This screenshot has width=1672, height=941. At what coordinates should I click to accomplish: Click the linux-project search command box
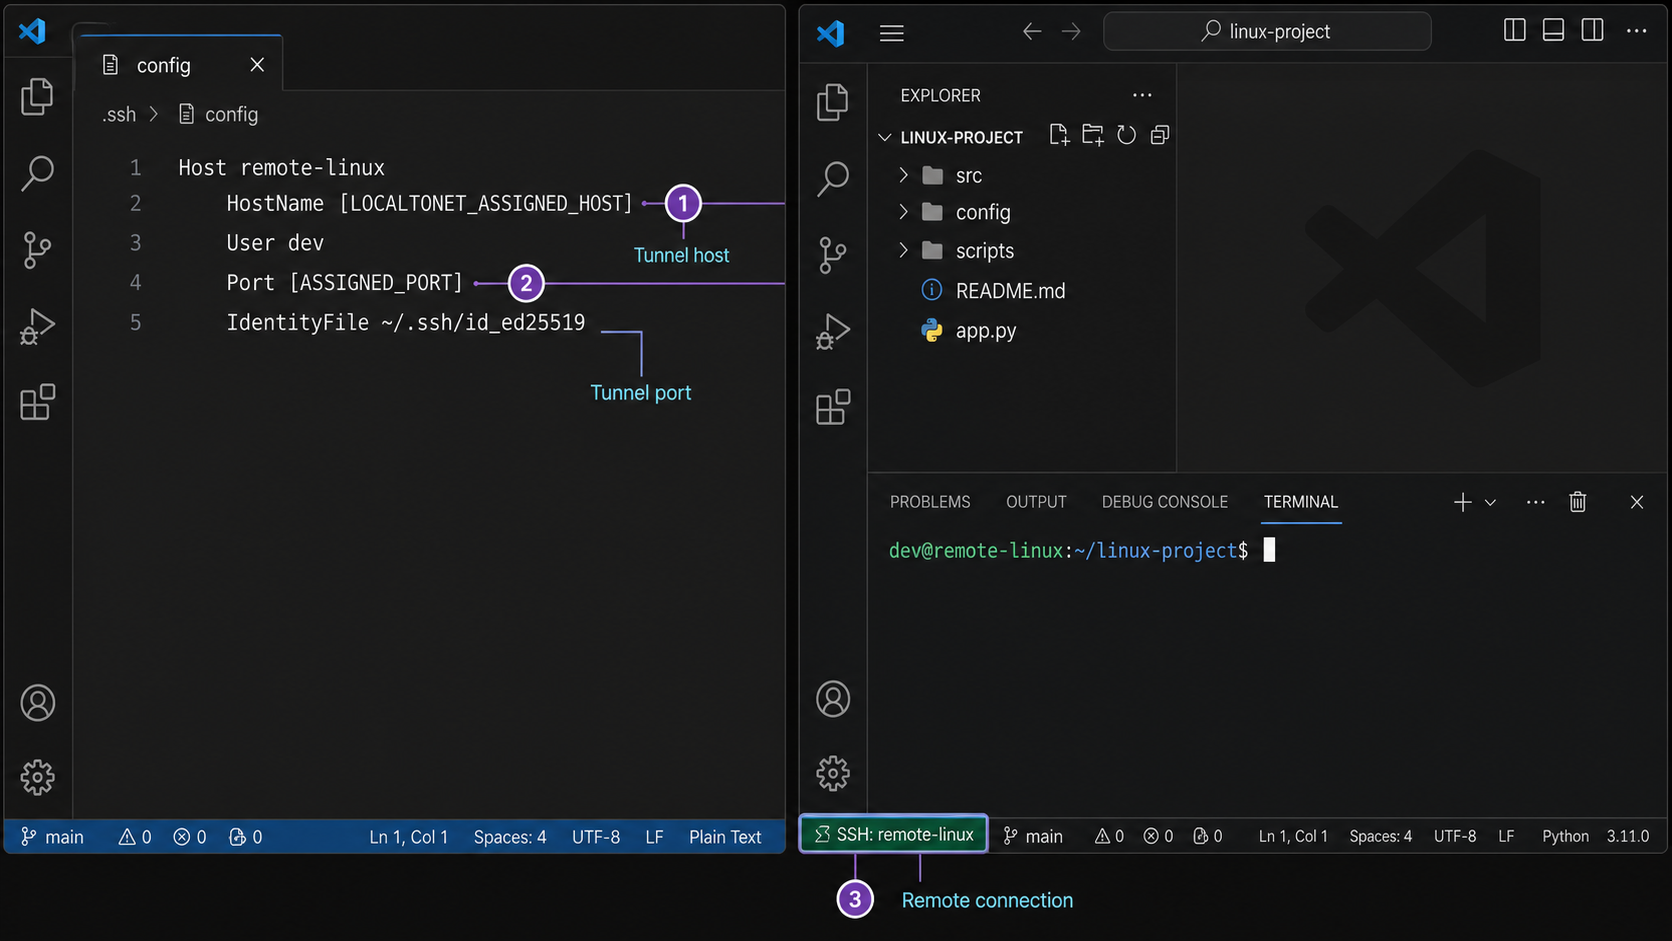pyautogui.click(x=1267, y=31)
